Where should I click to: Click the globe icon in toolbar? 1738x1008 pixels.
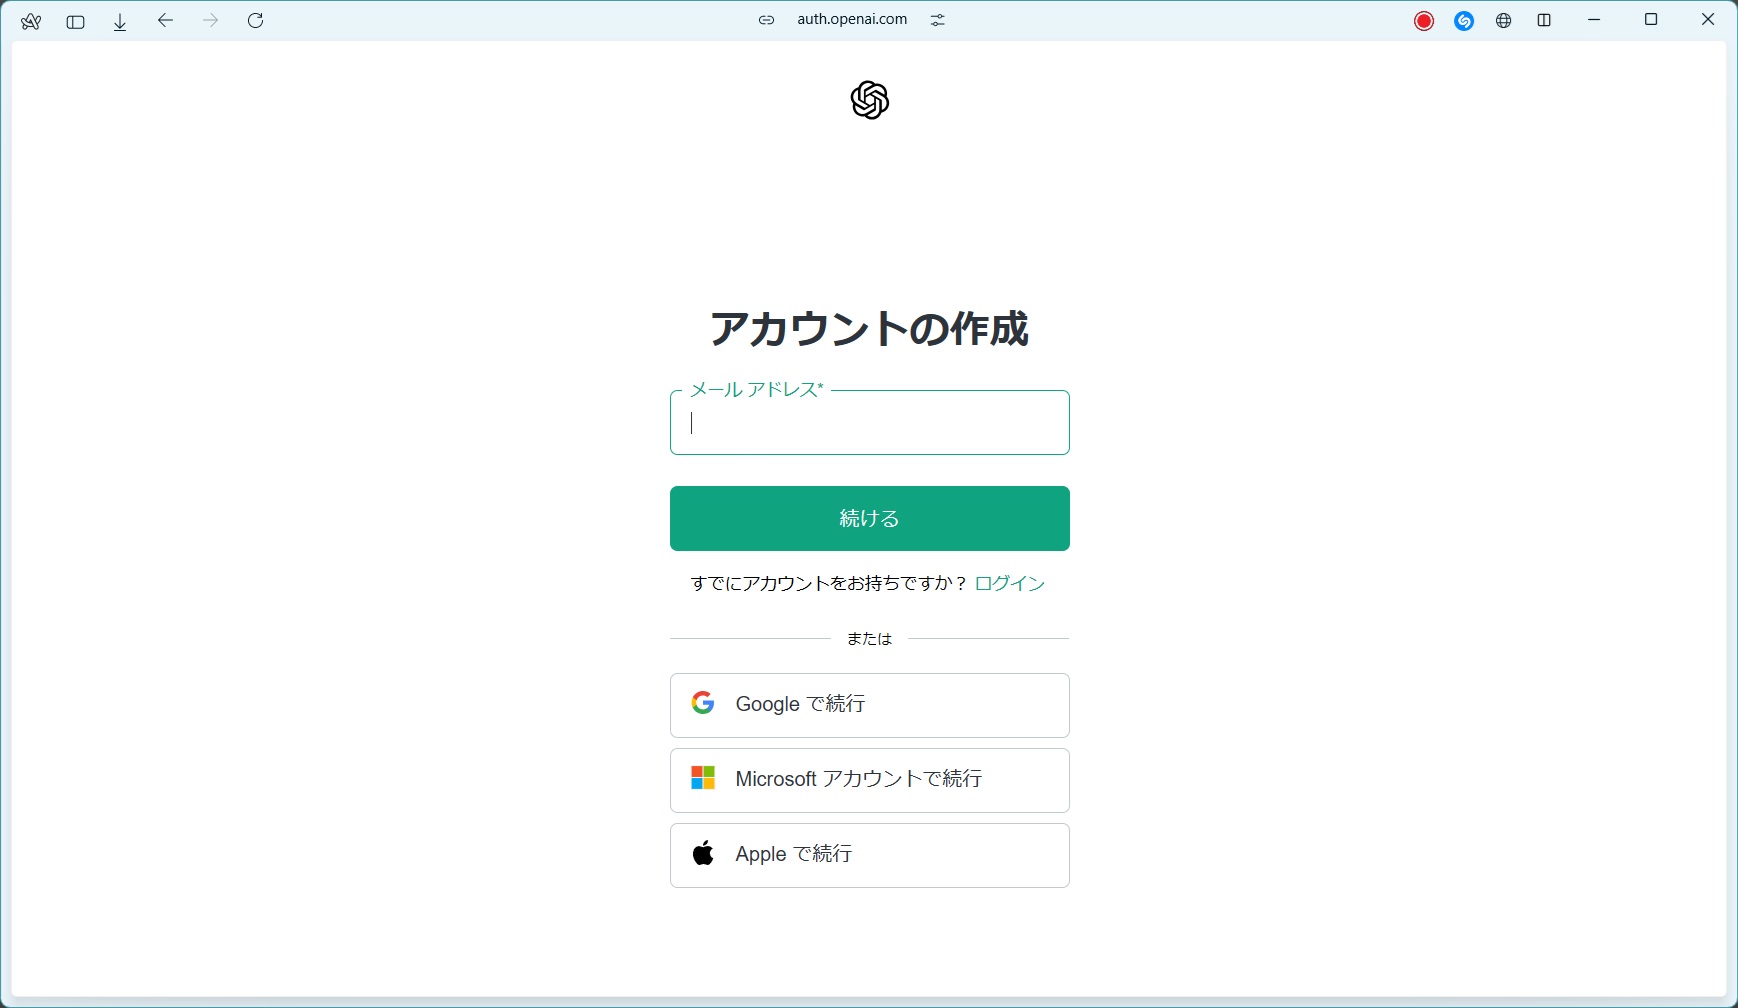pyautogui.click(x=1504, y=21)
